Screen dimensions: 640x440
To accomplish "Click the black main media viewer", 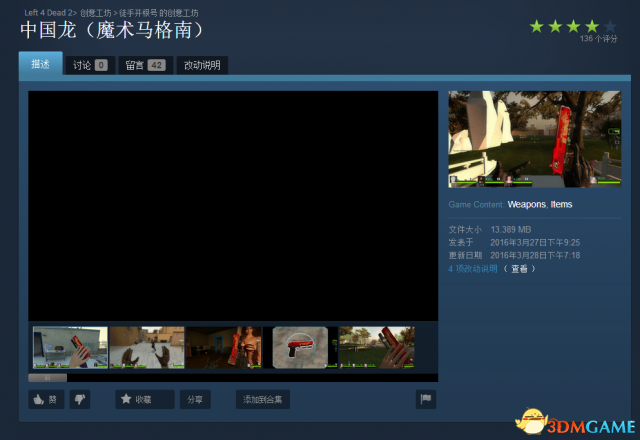I will pos(233,206).
